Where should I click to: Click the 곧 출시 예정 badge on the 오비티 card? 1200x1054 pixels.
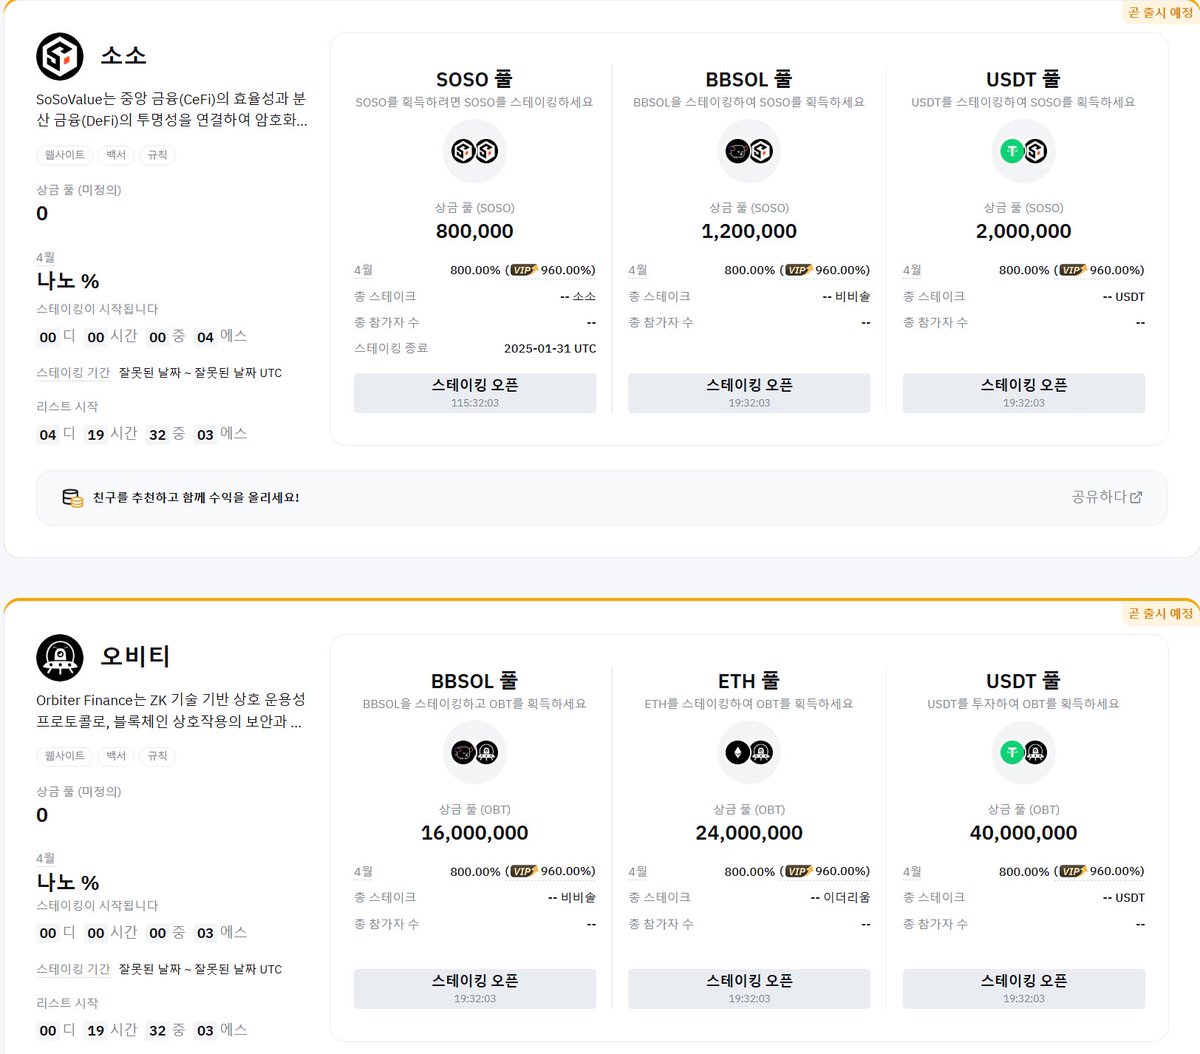pyautogui.click(x=1161, y=613)
